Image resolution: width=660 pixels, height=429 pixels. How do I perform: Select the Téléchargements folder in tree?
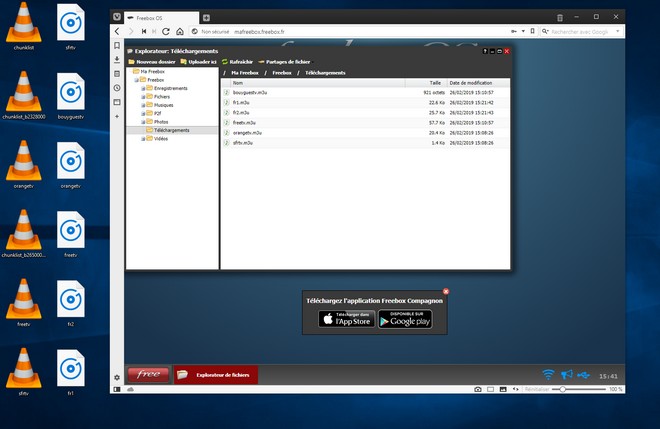pyautogui.click(x=172, y=130)
